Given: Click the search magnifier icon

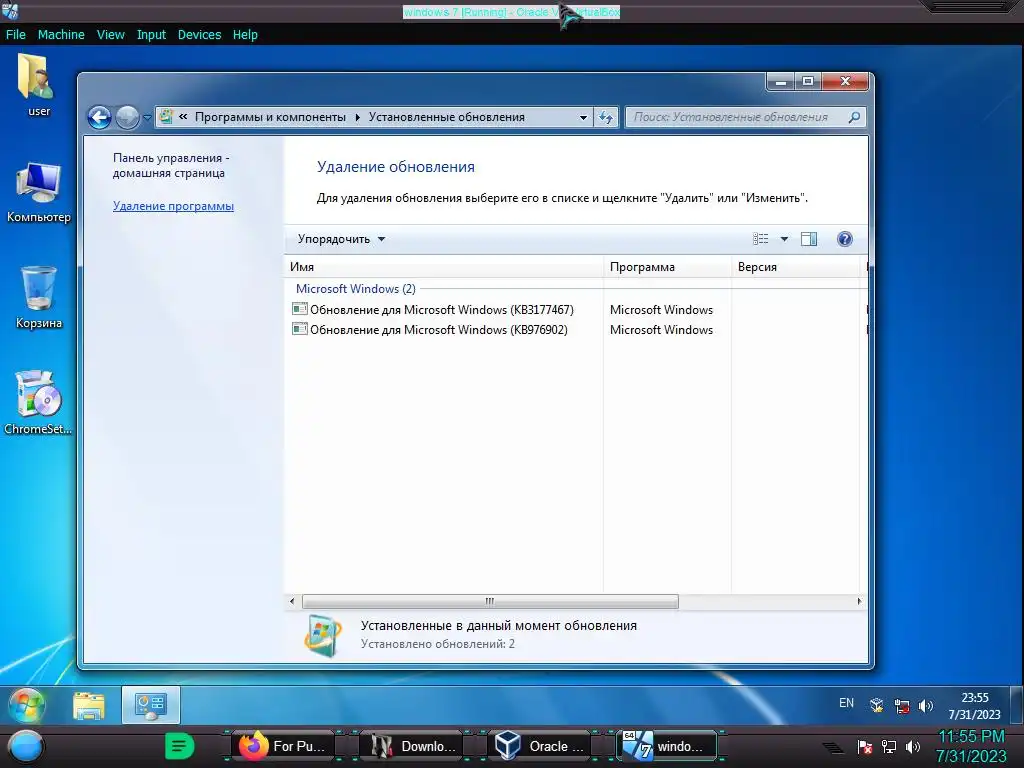Looking at the screenshot, I should click(x=854, y=117).
